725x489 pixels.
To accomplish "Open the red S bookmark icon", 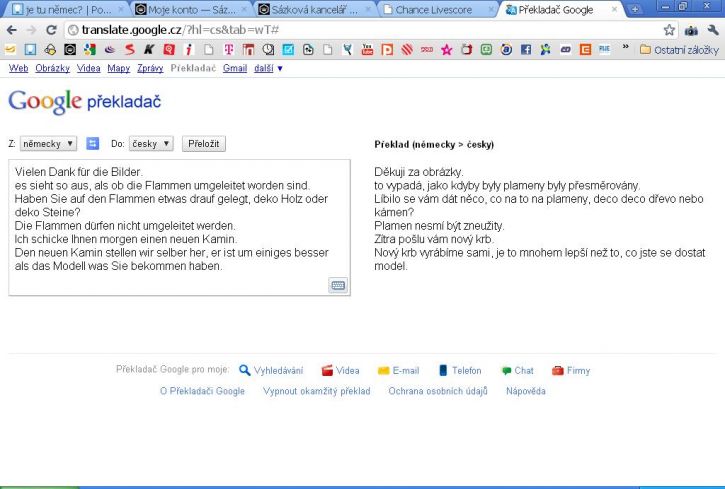I will pos(129,49).
